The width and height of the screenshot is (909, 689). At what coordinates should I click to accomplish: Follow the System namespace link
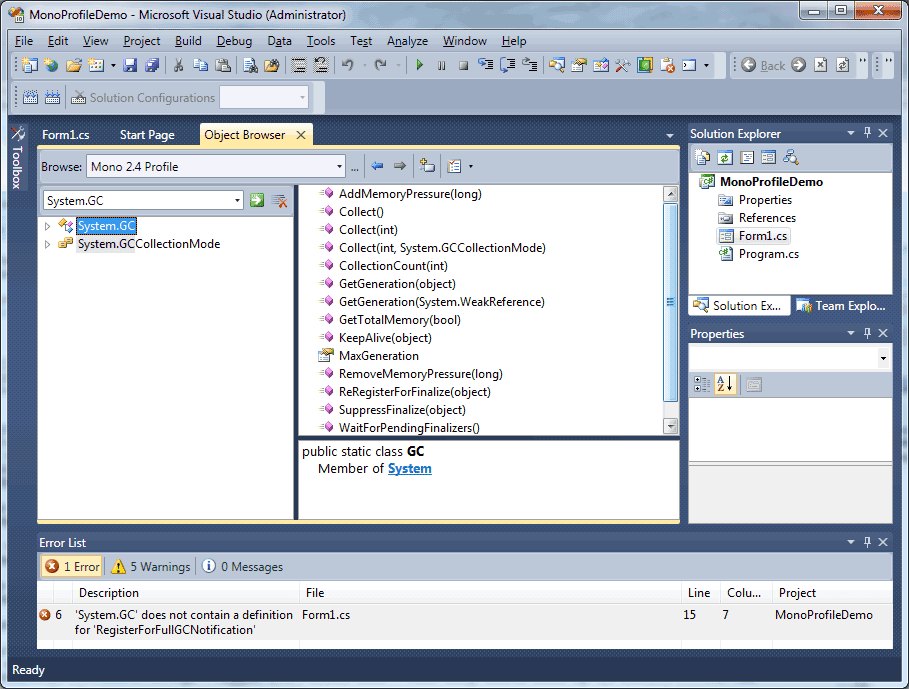click(x=409, y=469)
